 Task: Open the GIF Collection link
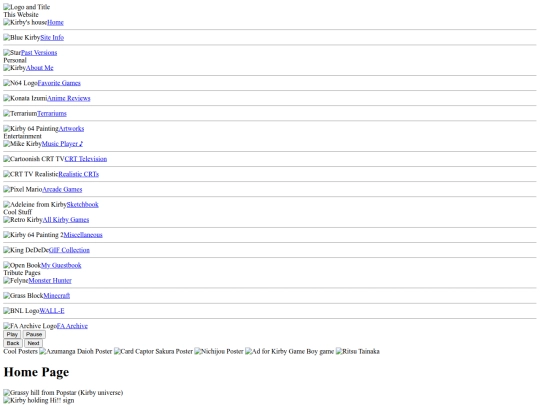tap(69, 250)
